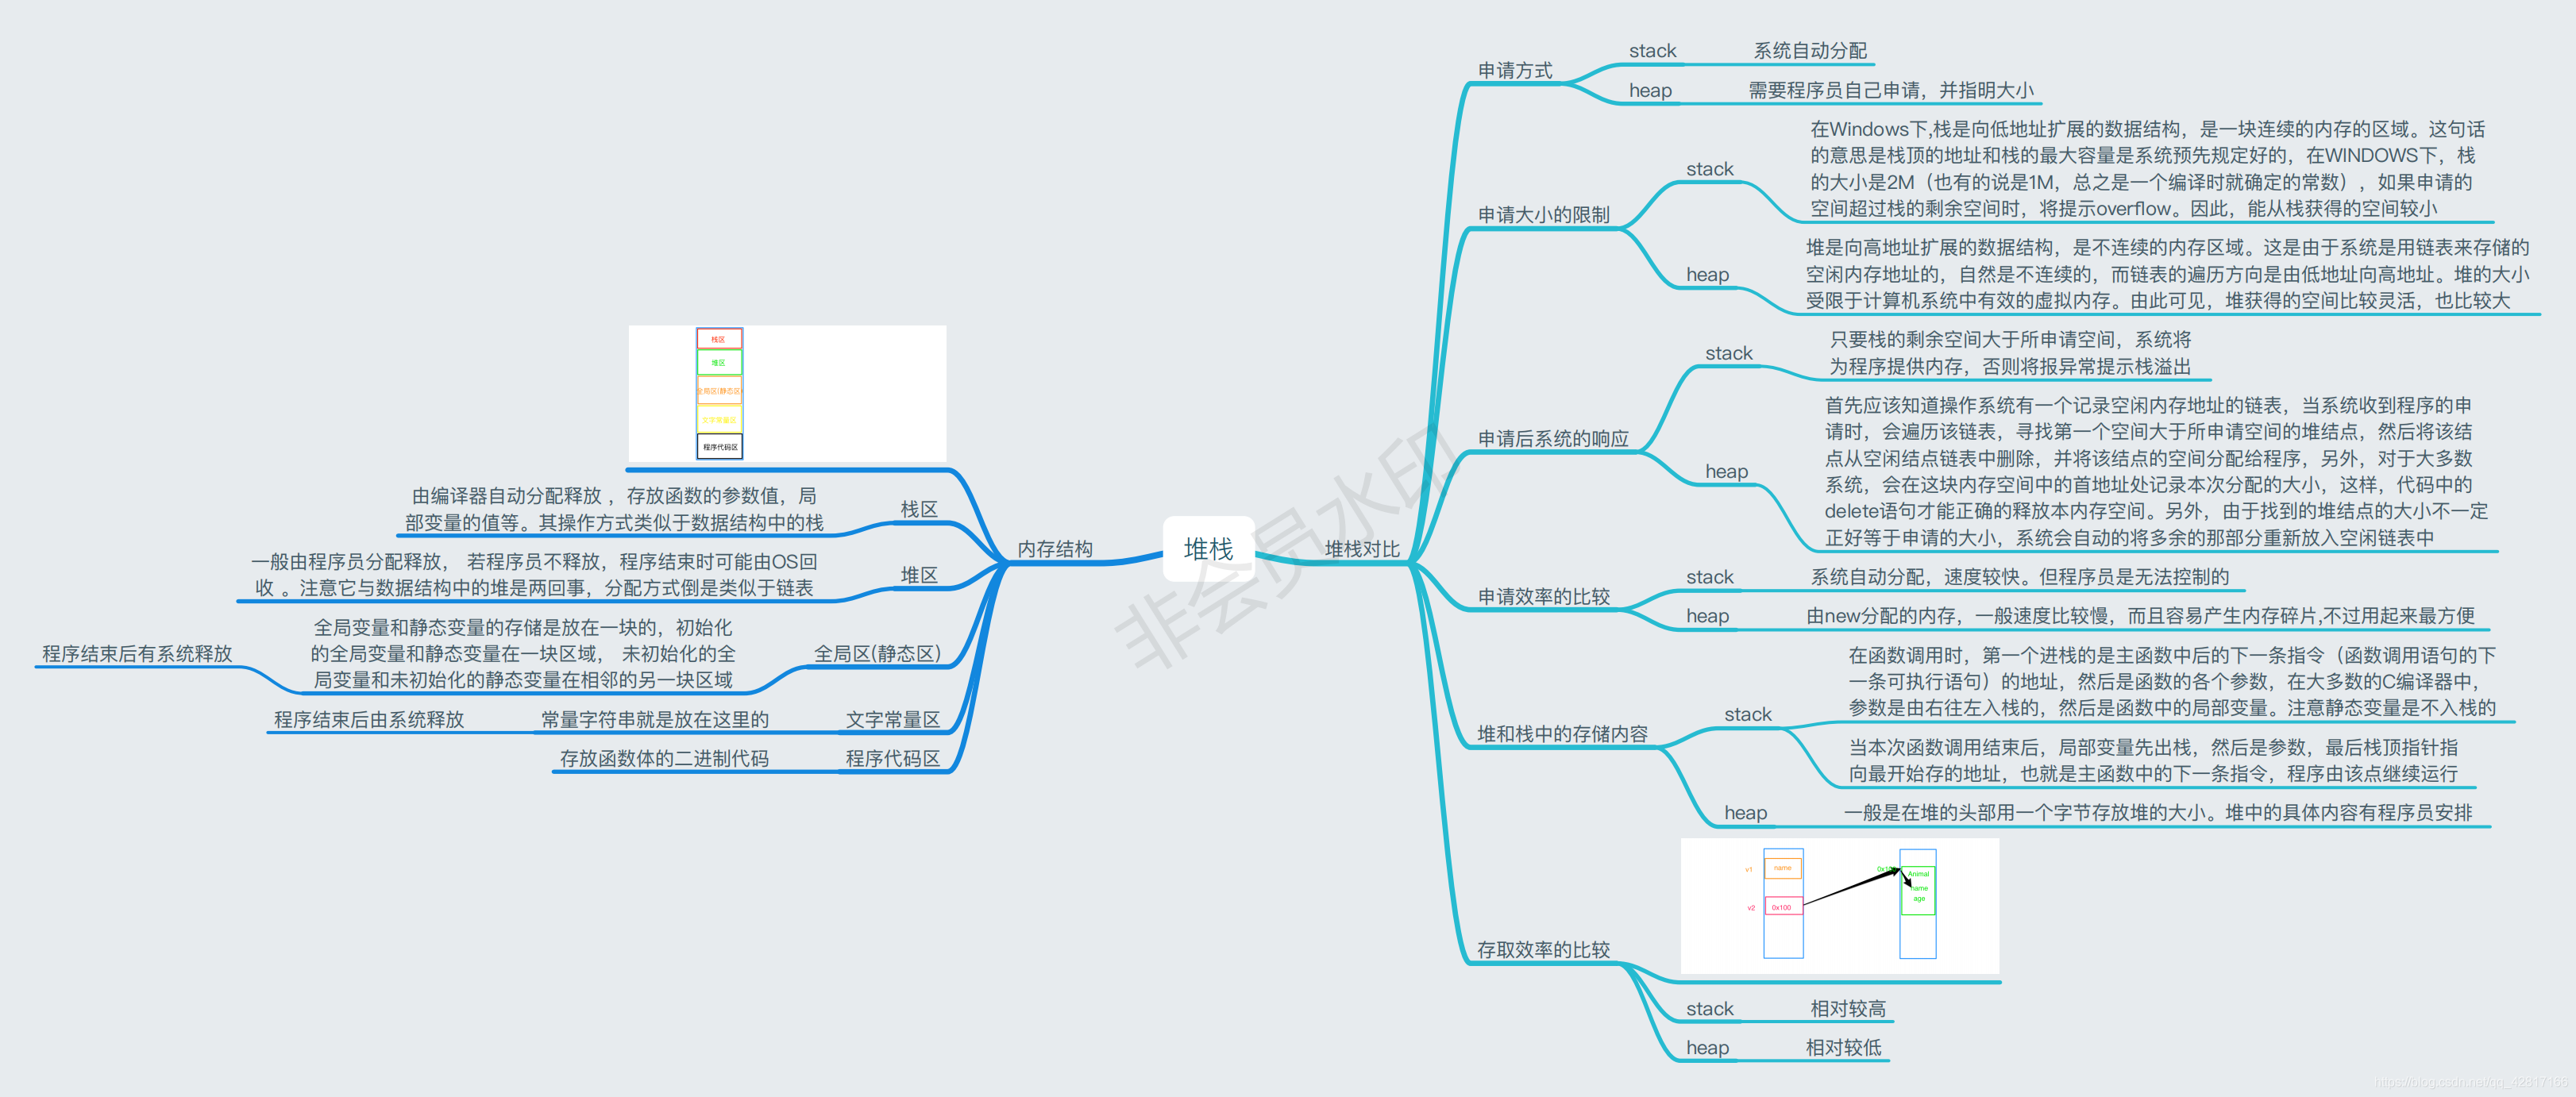The width and height of the screenshot is (2576, 1097).
Task: Click the text 程序结束后由系统释放
Action: pos(369,719)
